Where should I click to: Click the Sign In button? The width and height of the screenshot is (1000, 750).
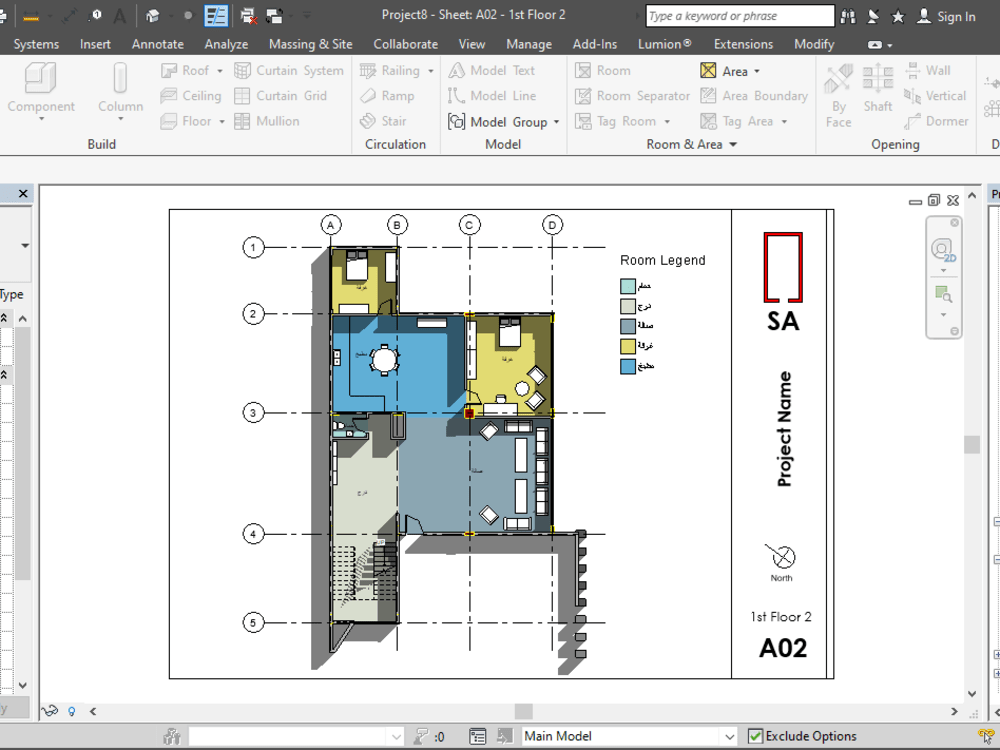pos(946,17)
